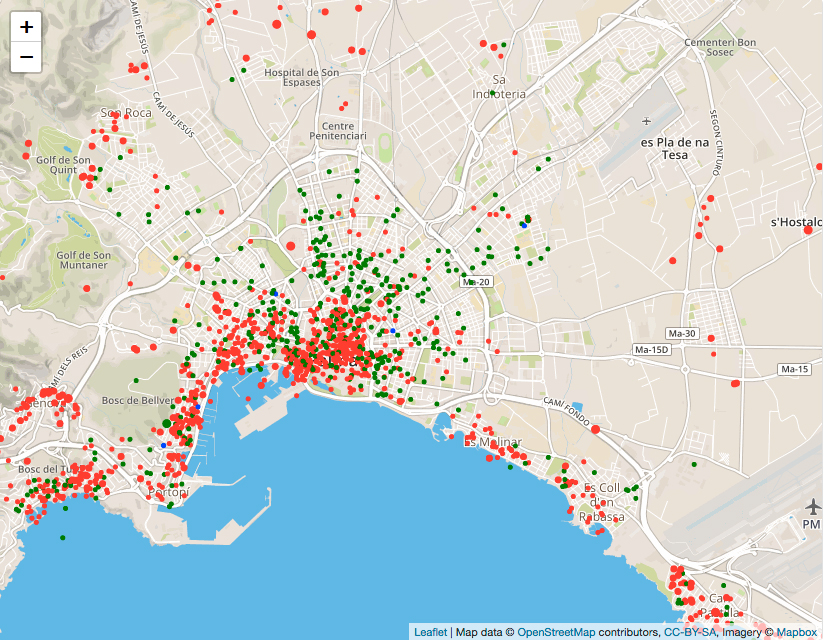Open the Mapbox imagery link
Image resolution: width=824 pixels, height=640 pixels.
[x=797, y=632]
